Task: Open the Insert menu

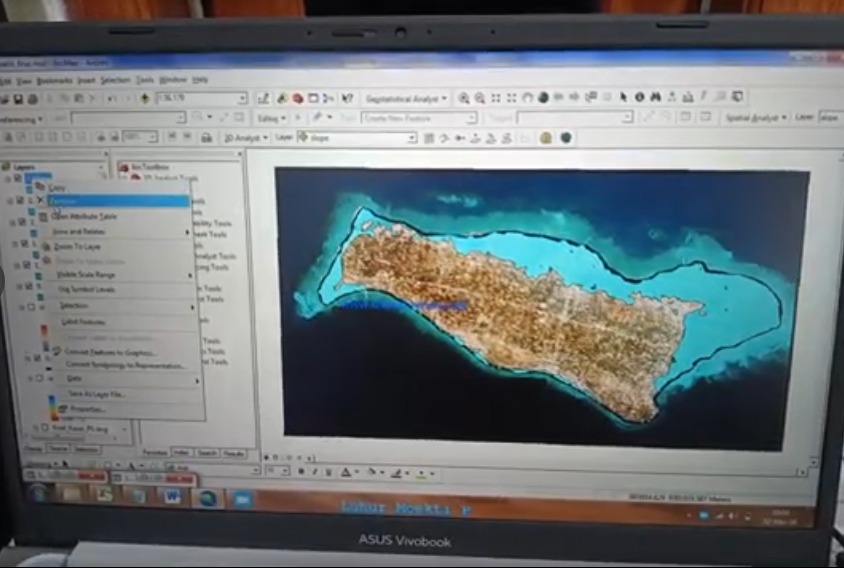Action: pos(86,80)
